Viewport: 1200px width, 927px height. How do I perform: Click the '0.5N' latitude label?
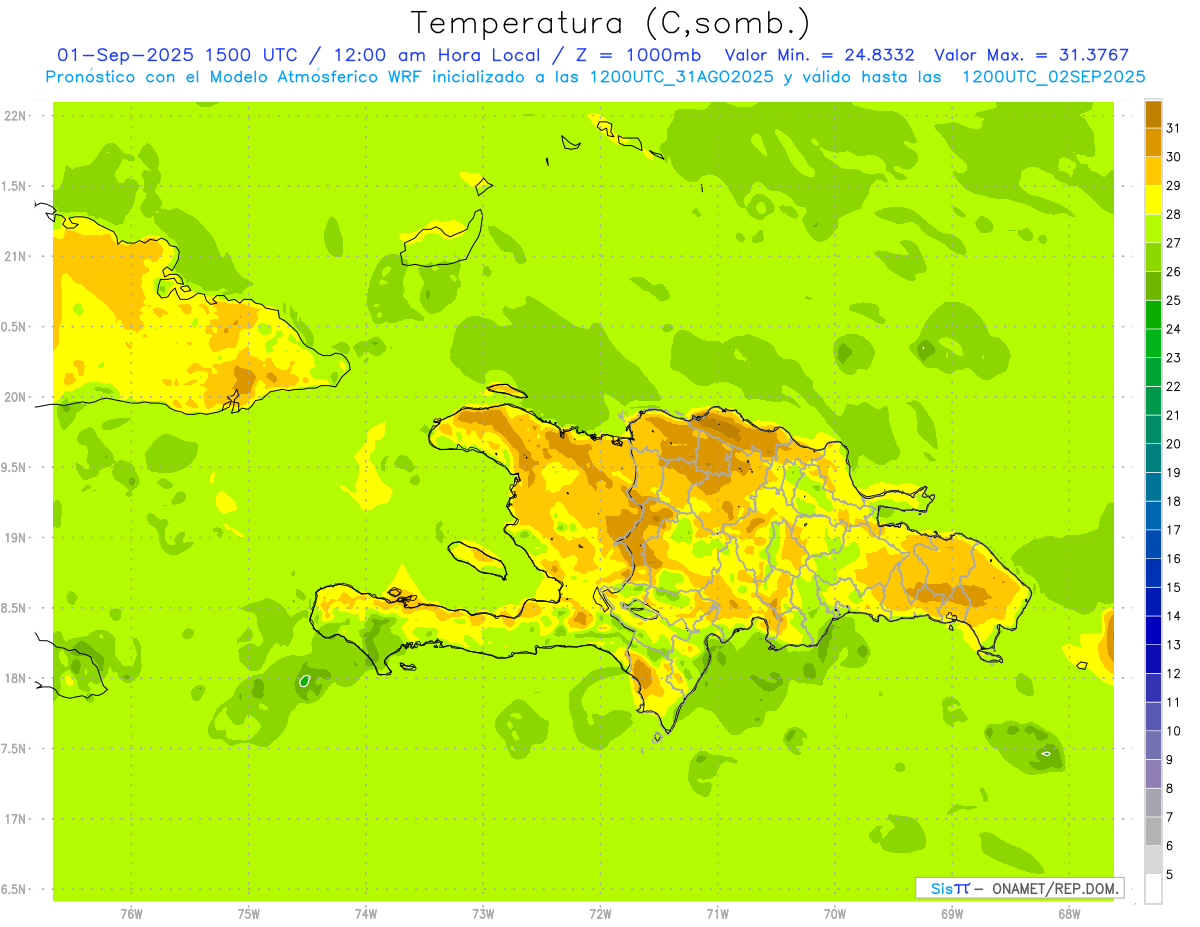point(15,327)
